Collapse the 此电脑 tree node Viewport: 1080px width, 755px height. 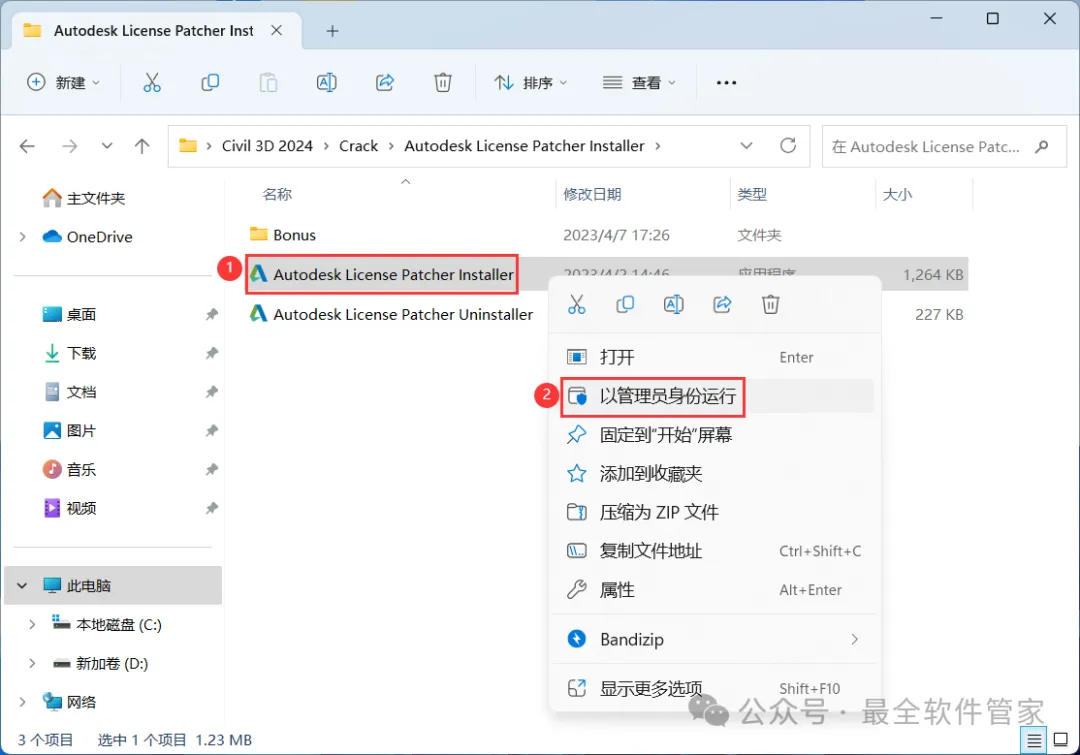point(22,586)
